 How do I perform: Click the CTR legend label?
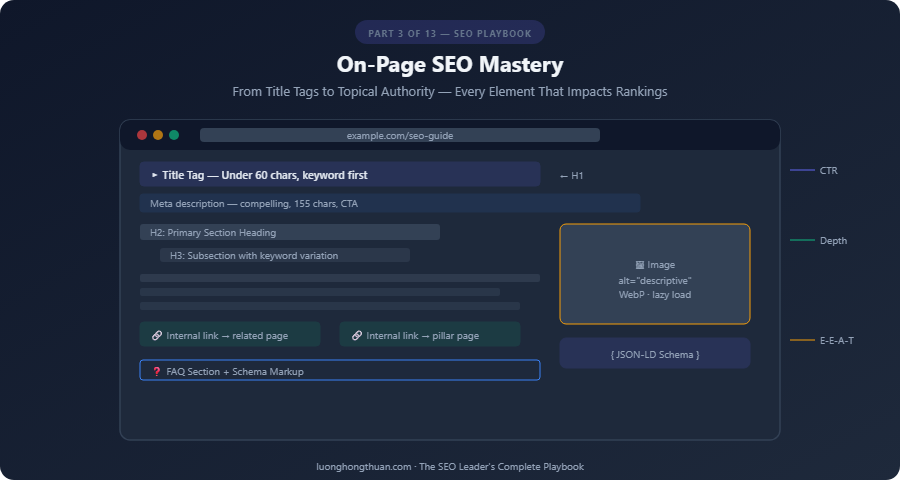point(828,171)
